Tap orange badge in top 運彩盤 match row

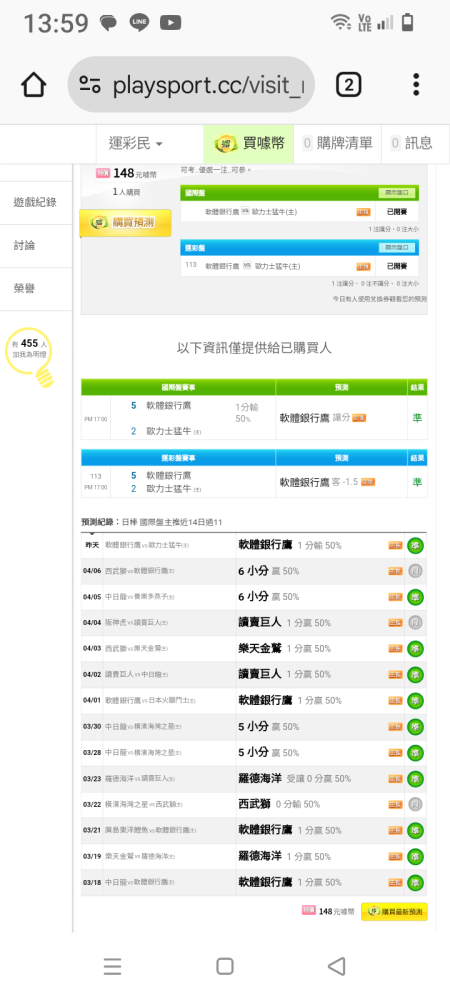click(x=363, y=267)
